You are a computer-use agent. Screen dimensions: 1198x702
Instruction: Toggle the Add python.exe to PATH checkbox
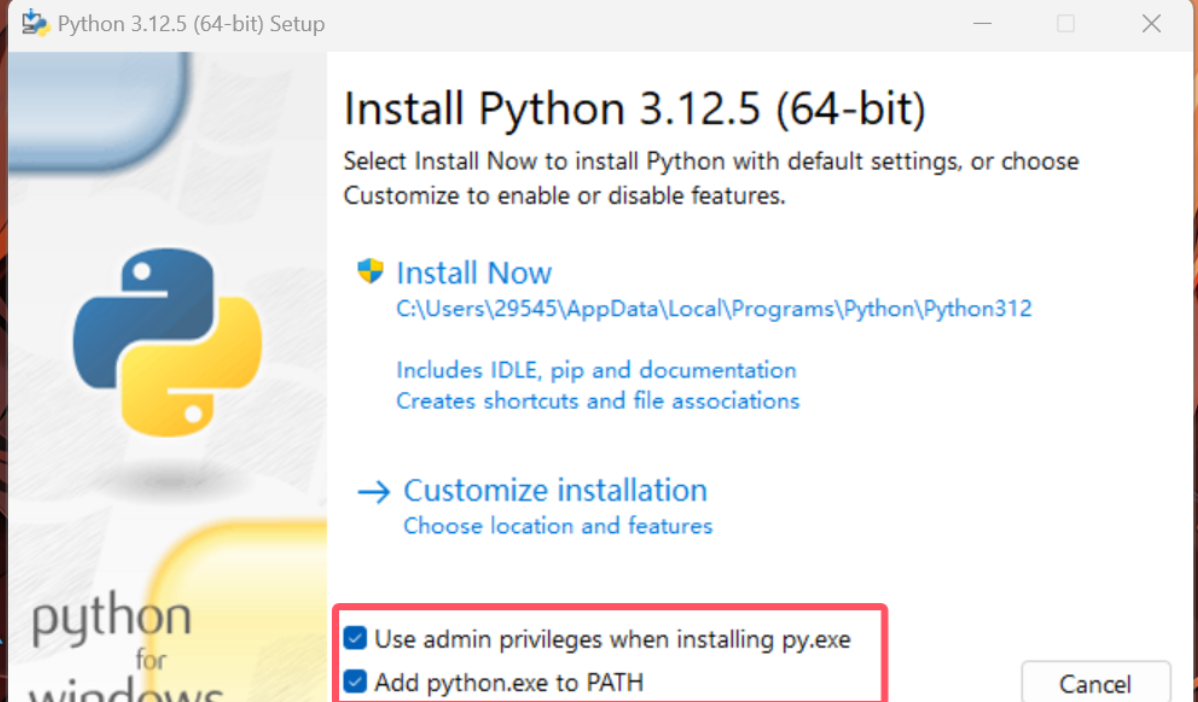[355, 683]
